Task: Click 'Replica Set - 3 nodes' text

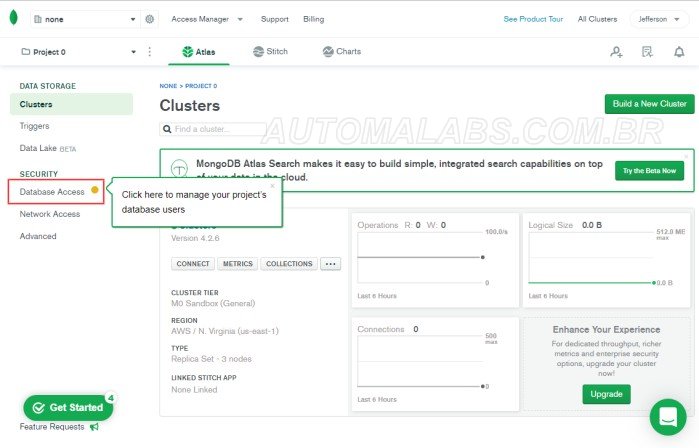Action: 211,359
